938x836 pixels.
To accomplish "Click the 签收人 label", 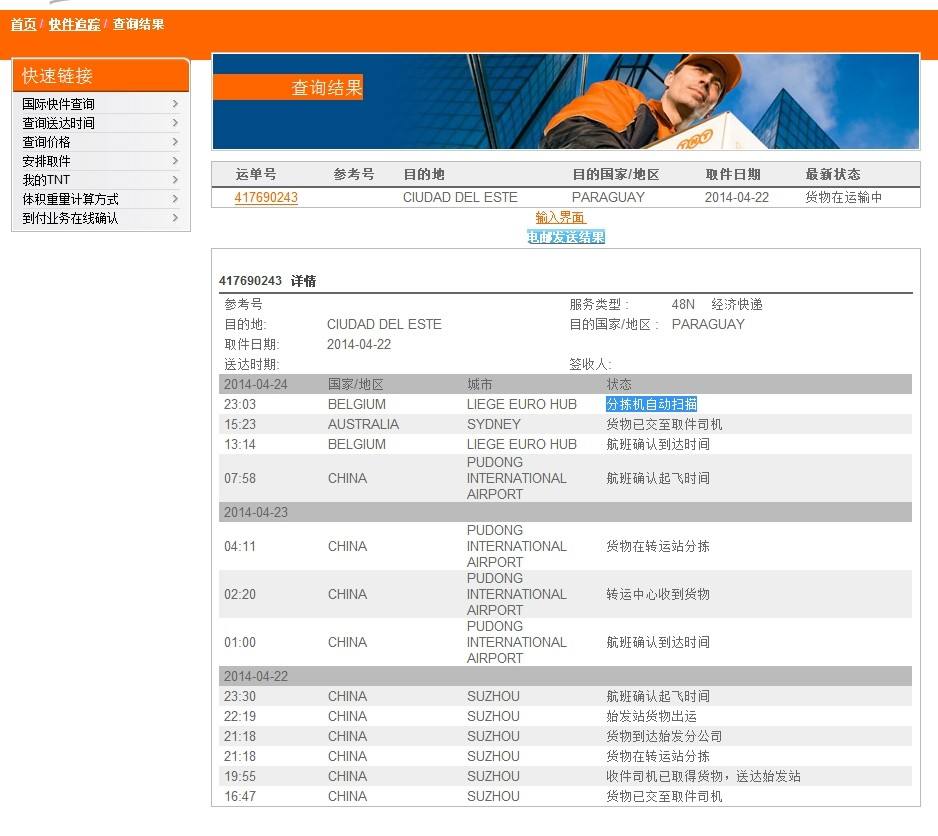I will [x=590, y=364].
